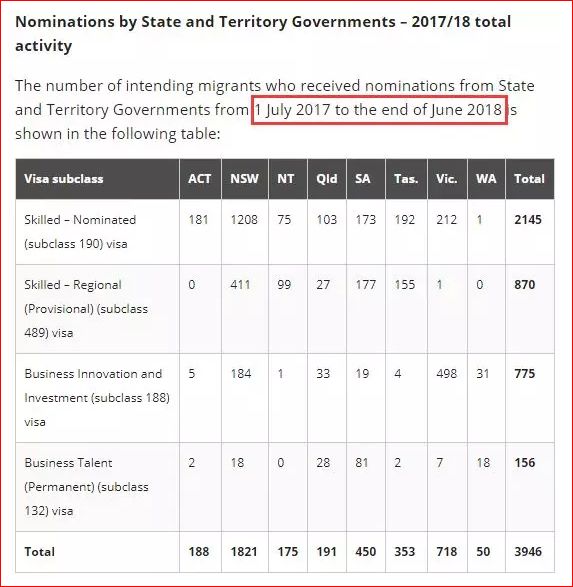Click the Visa subclass column header
This screenshot has width=573, height=587.
point(64,179)
